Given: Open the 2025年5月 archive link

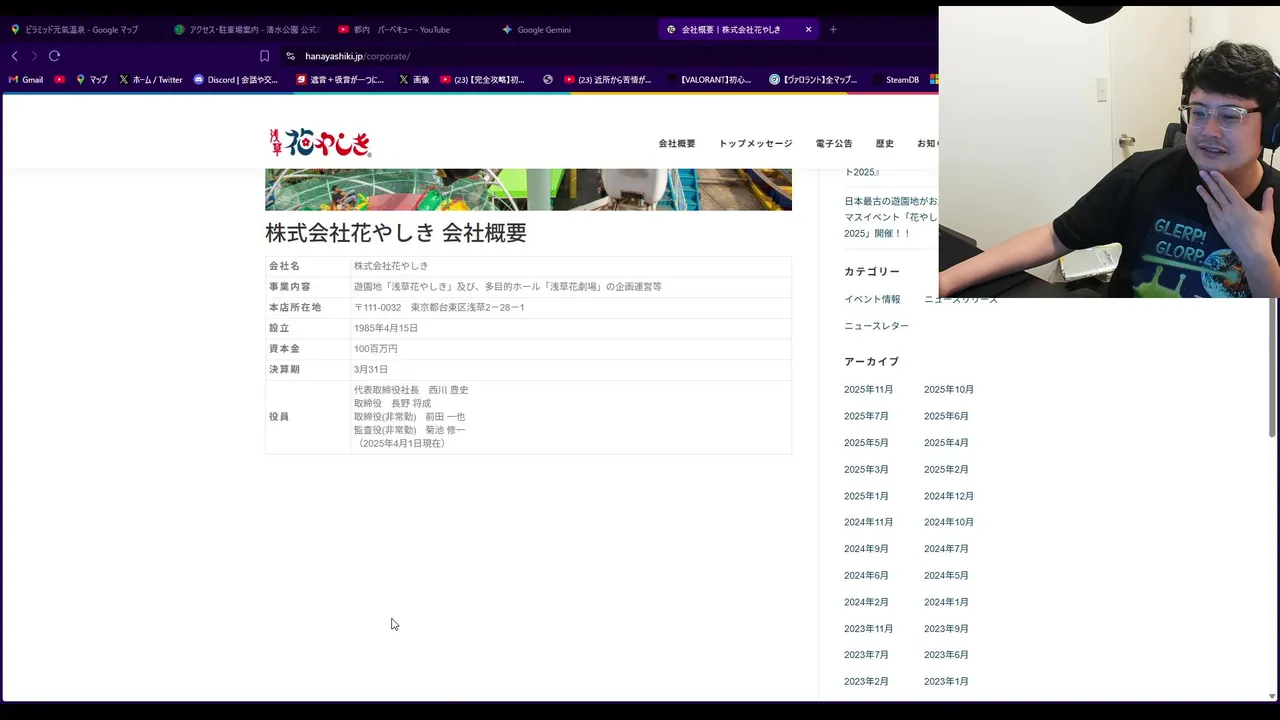Looking at the screenshot, I should tap(866, 443).
